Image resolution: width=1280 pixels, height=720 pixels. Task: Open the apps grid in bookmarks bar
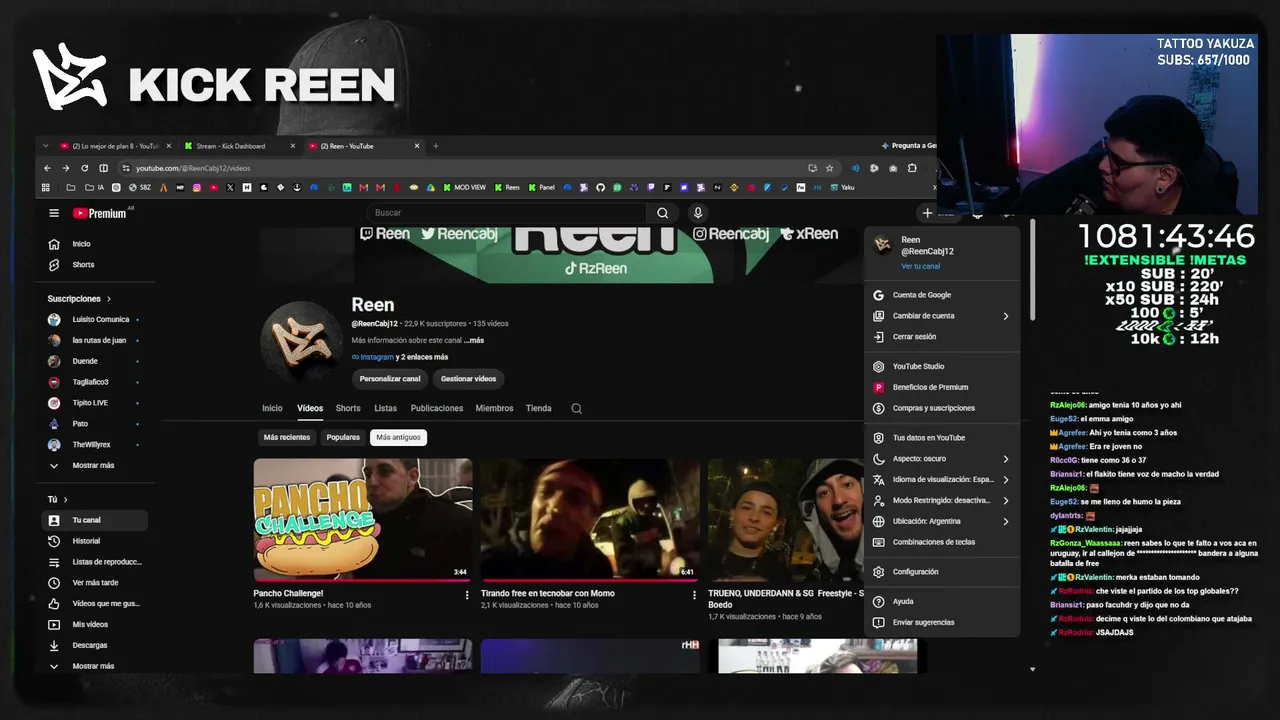tap(46, 188)
